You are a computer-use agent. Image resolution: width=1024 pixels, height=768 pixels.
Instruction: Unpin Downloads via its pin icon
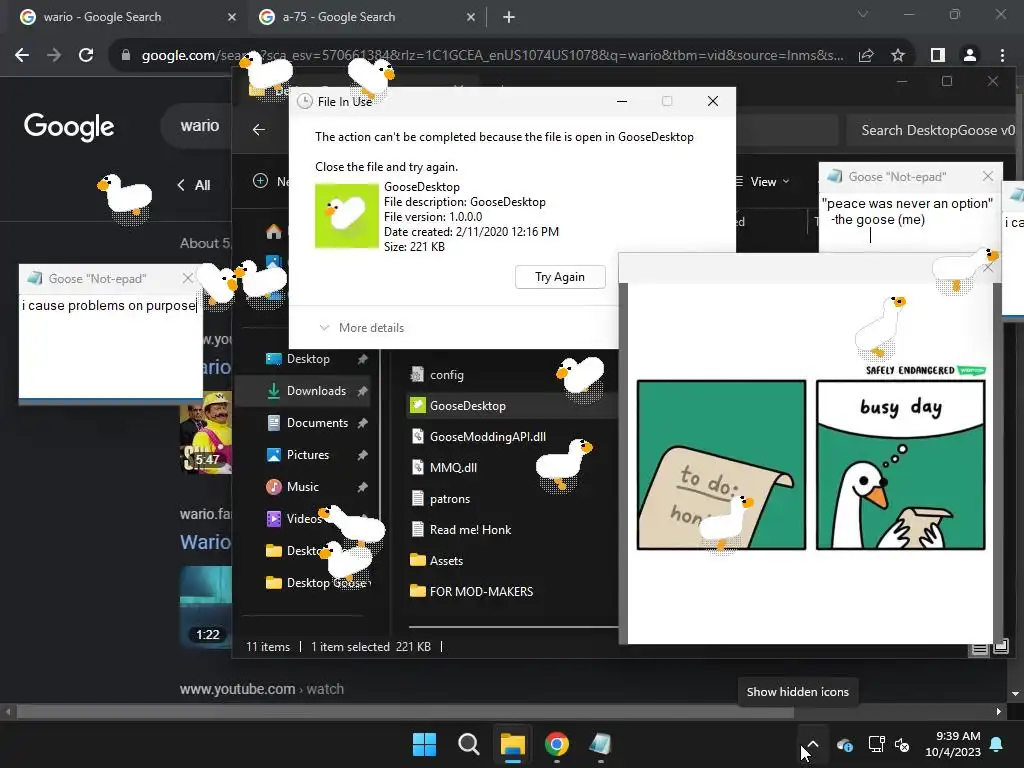[x=362, y=391]
